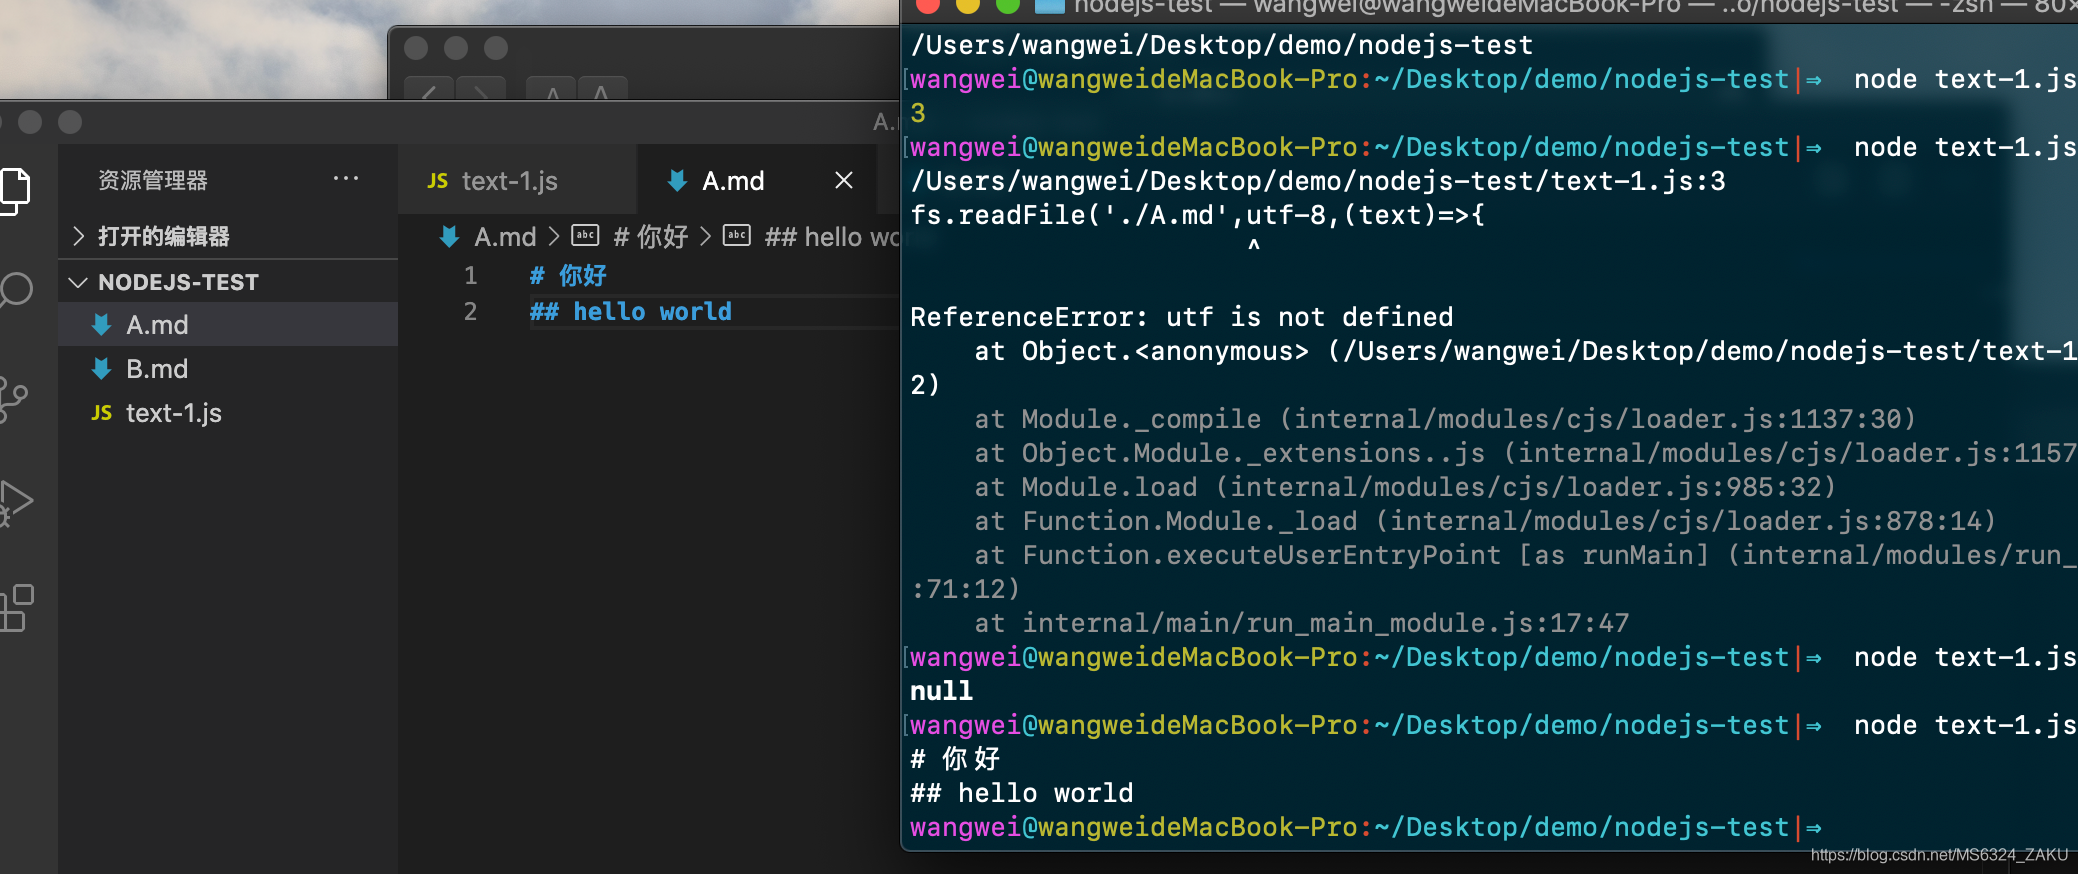Click the markdown icon beside B.md in explorer
Viewport: 2078px width, 874px height.
[x=101, y=369]
